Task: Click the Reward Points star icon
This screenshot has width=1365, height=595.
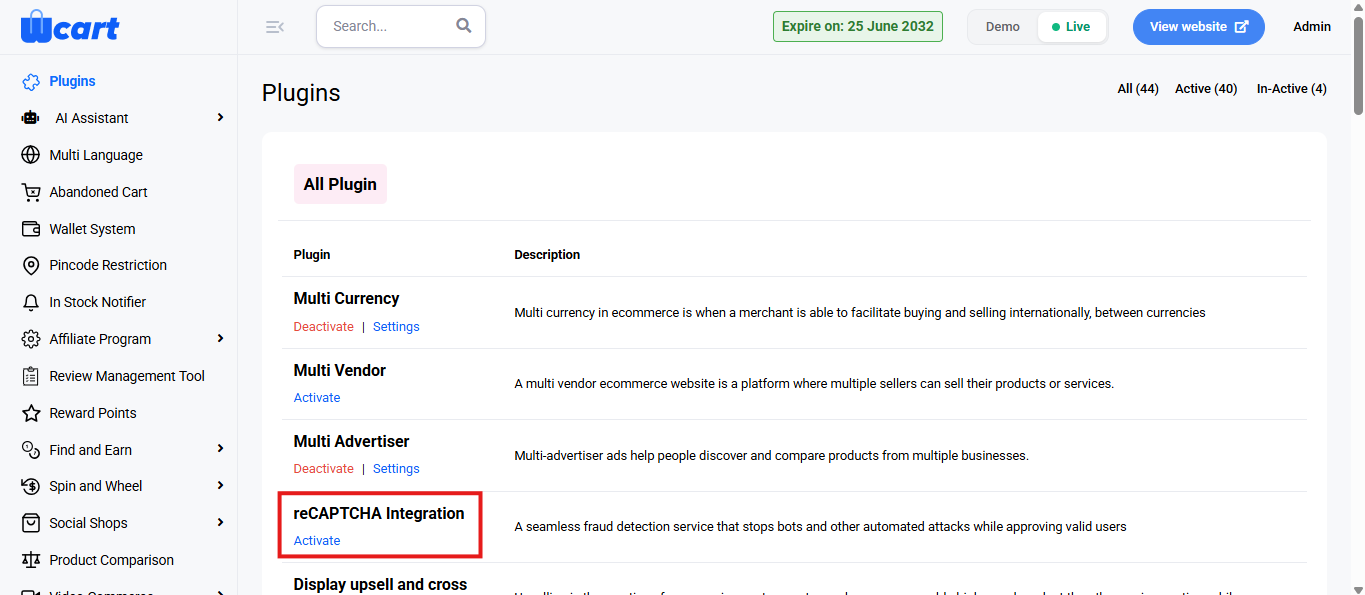Action: click(x=31, y=413)
